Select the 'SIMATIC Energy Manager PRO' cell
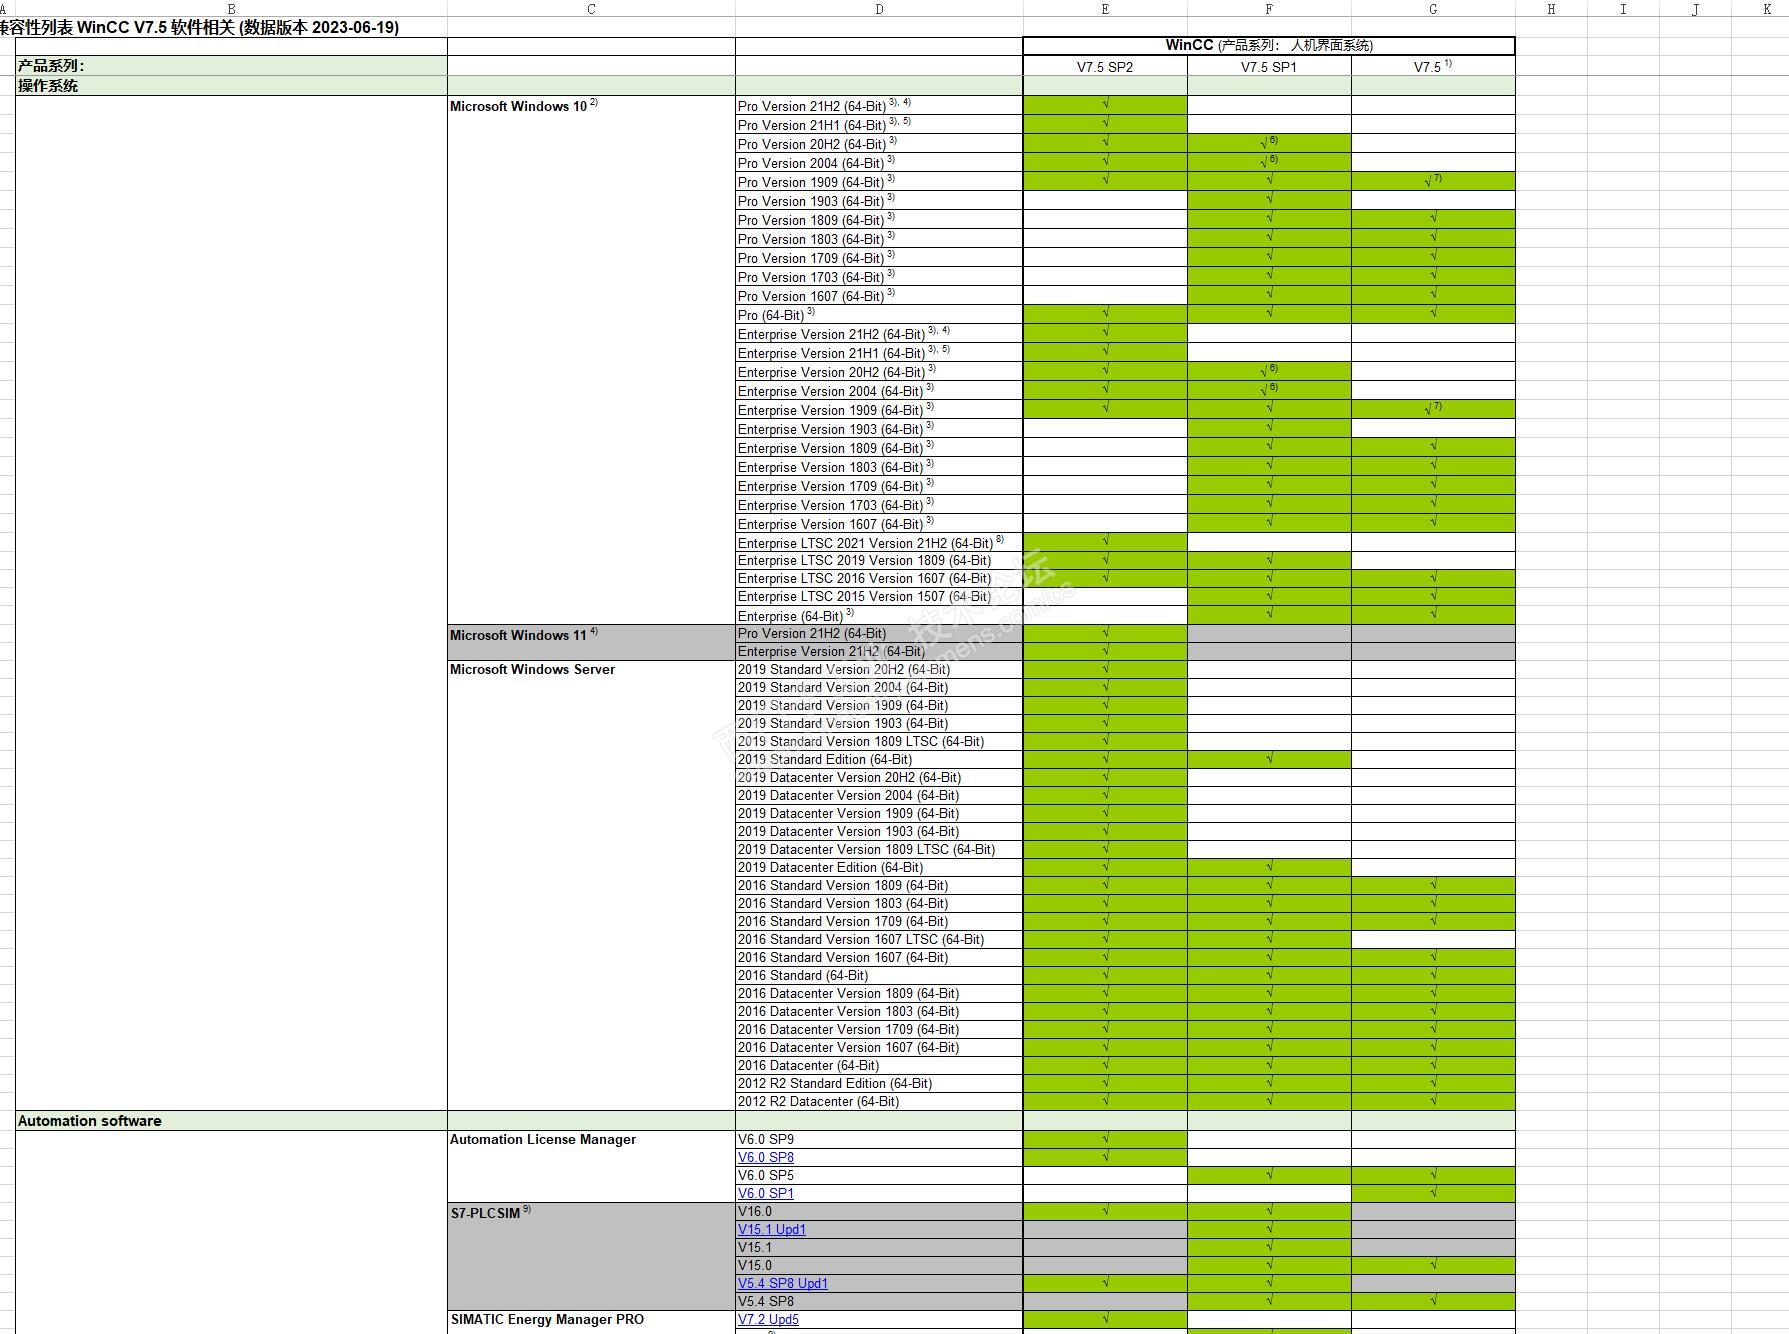The image size is (1789, 1334). pyautogui.click(x=591, y=1320)
